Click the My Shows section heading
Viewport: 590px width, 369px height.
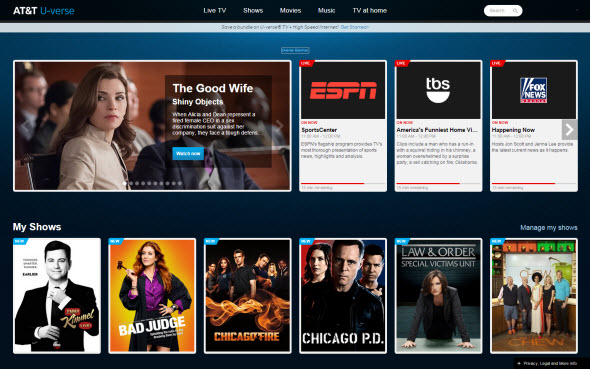[x=37, y=227]
